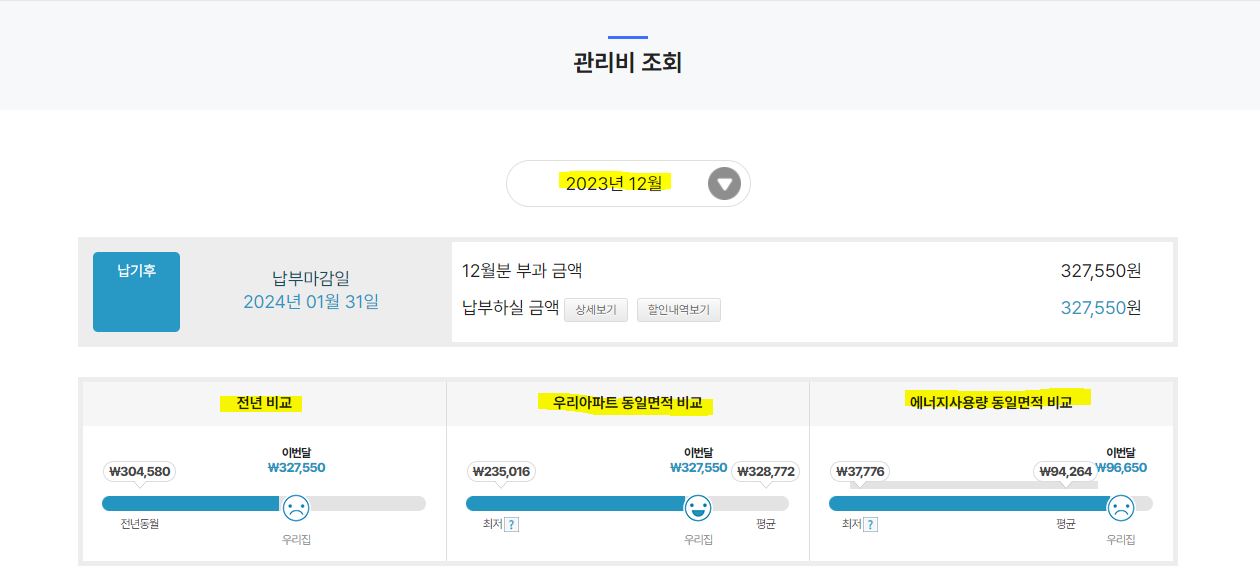This screenshot has height=588, width=1260.
Task: Select the 전년 비교 section header
Action: 262,403
